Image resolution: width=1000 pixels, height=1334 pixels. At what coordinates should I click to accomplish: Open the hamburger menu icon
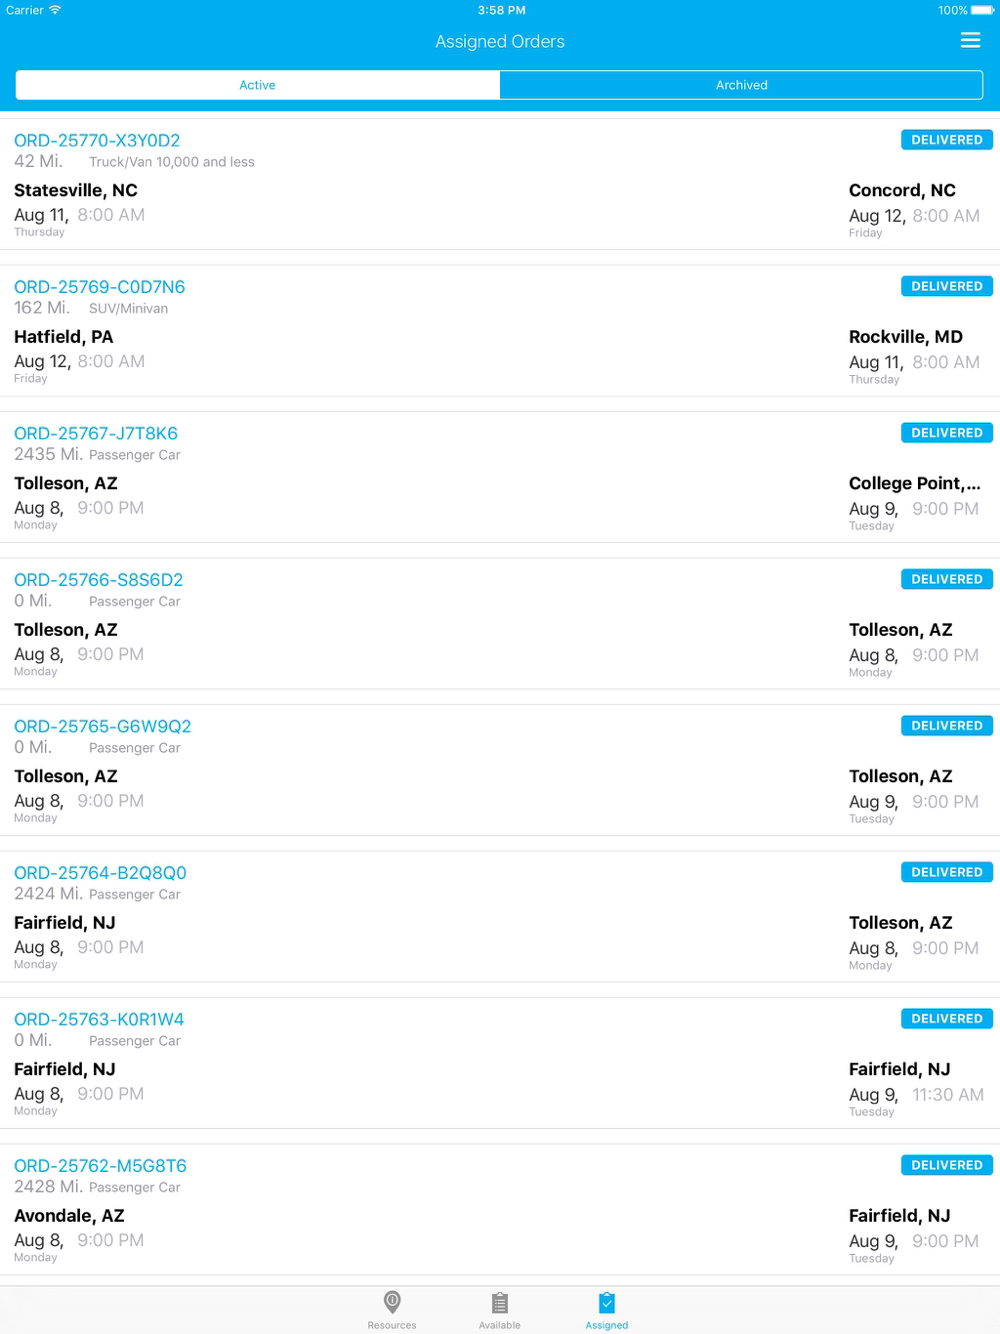click(970, 40)
